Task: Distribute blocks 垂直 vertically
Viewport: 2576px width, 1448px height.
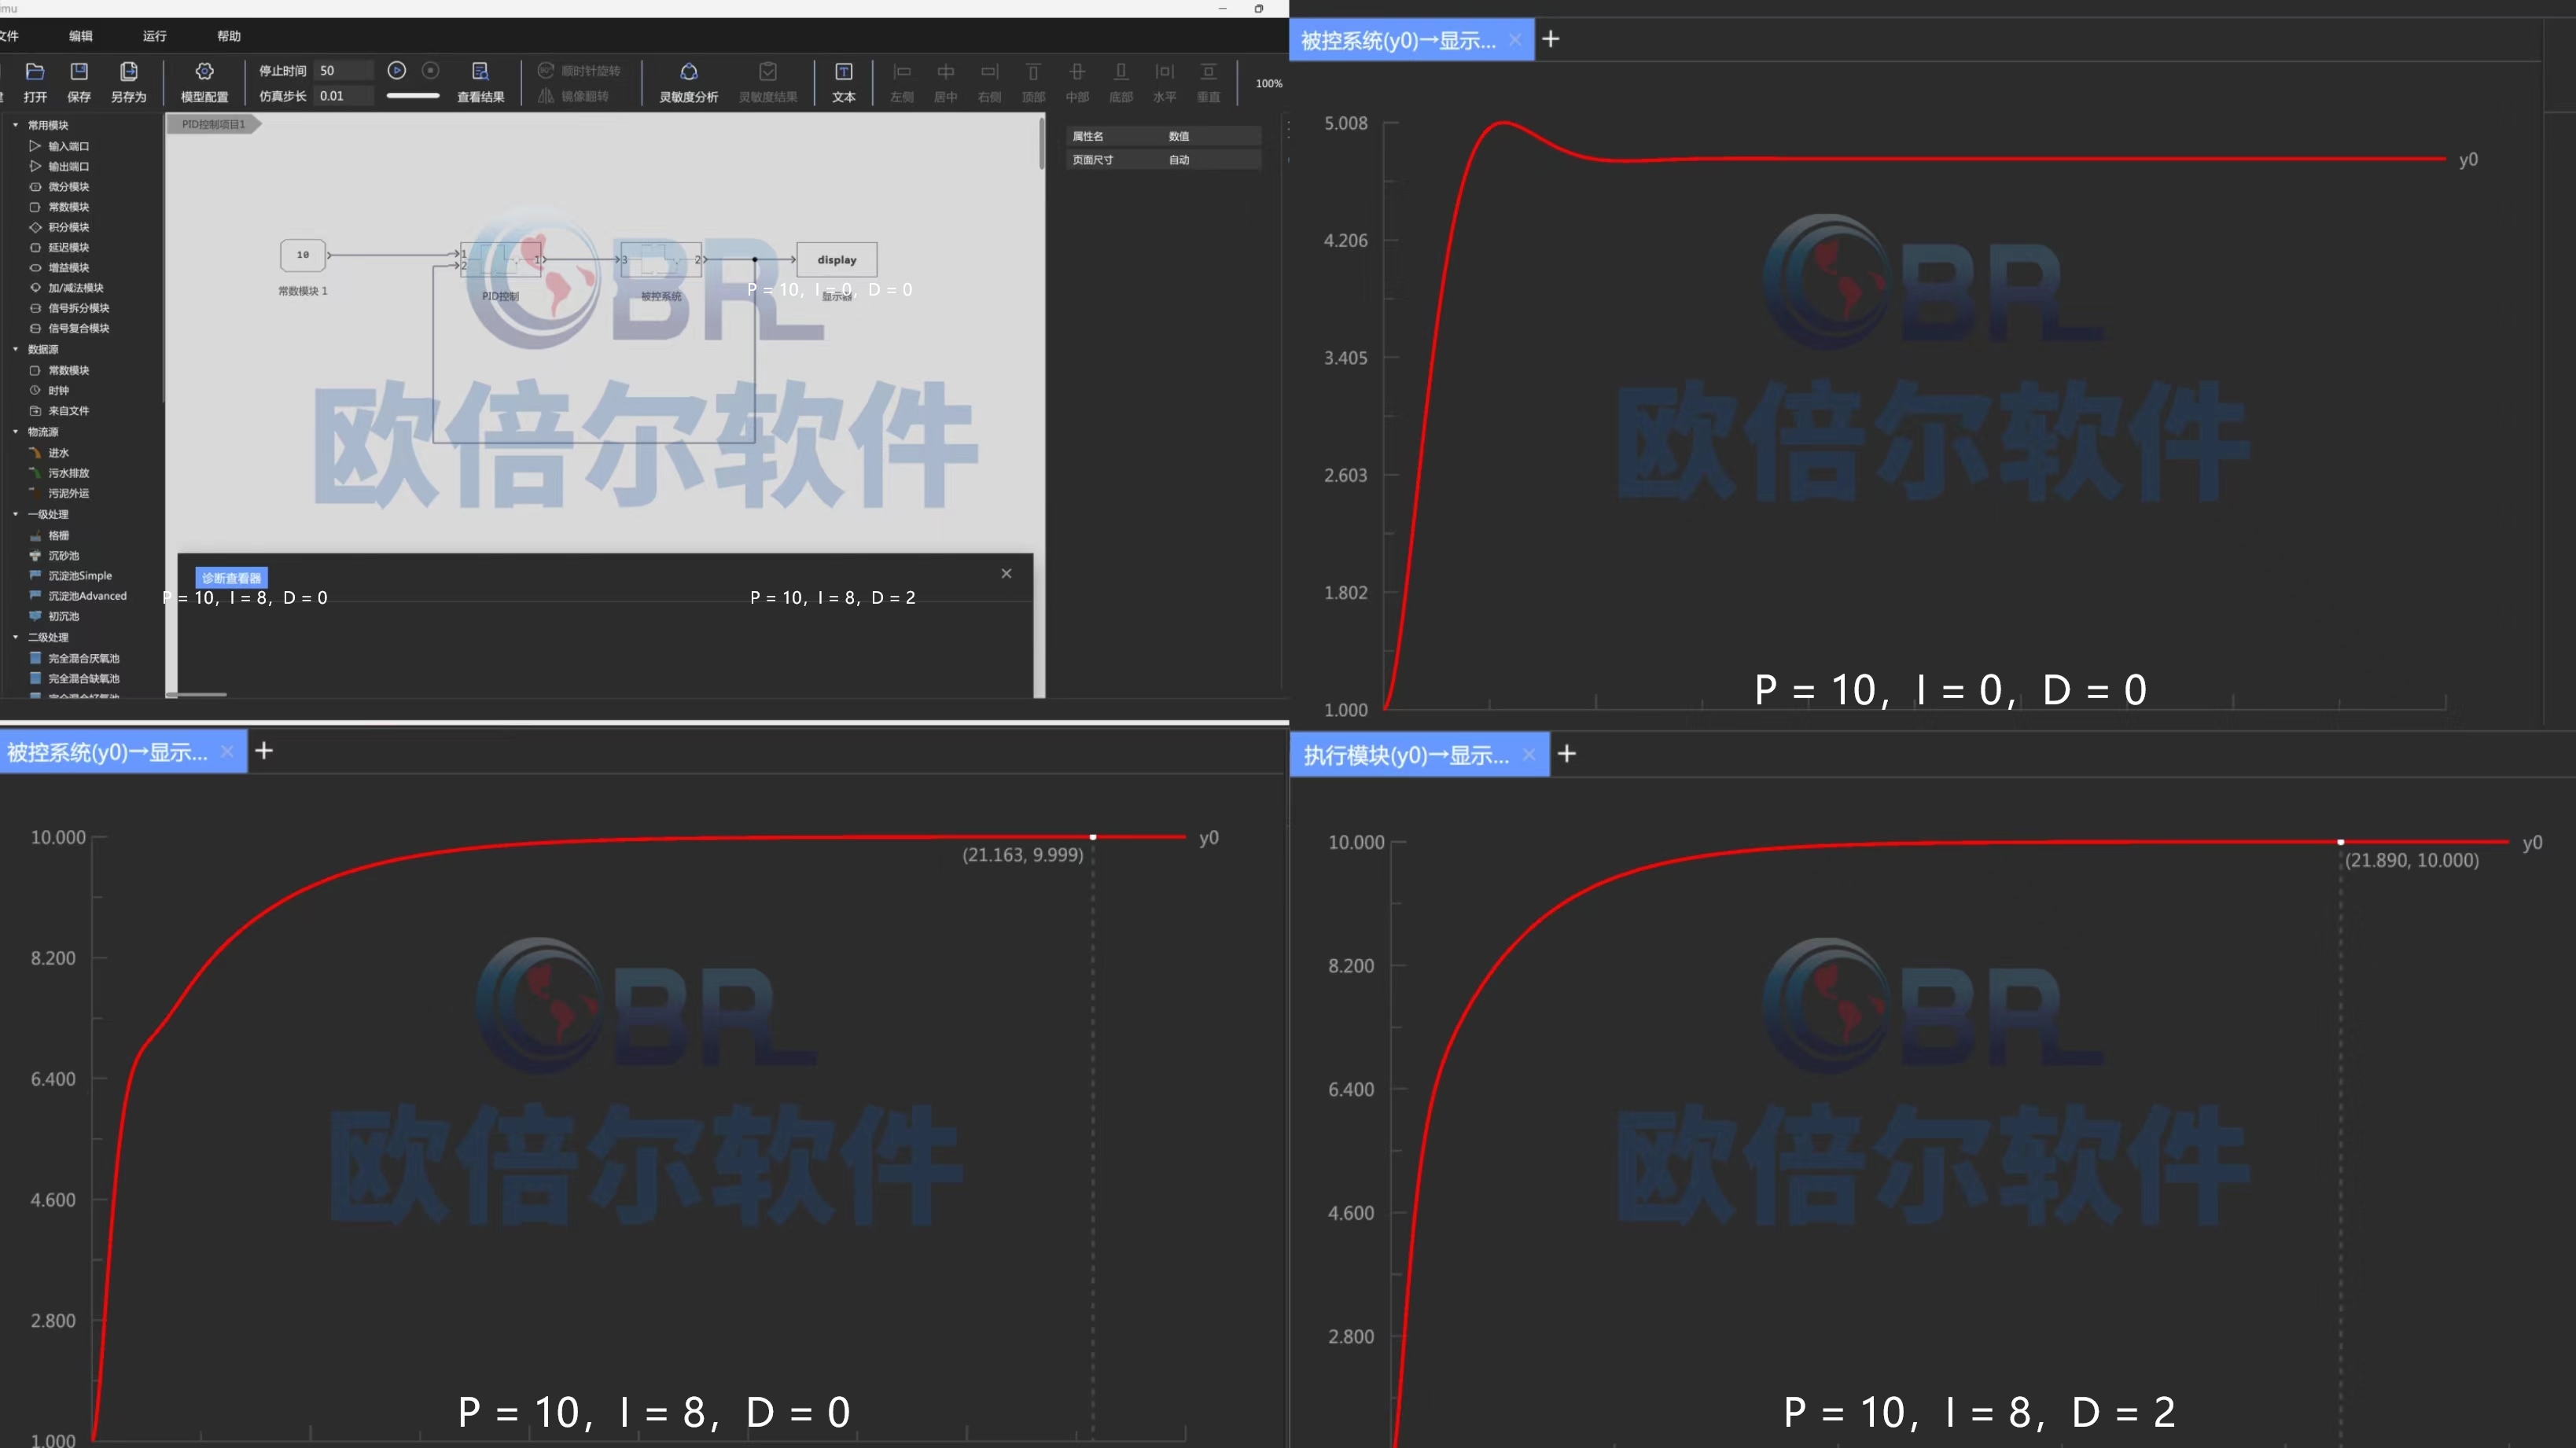Action: click(1209, 82)
